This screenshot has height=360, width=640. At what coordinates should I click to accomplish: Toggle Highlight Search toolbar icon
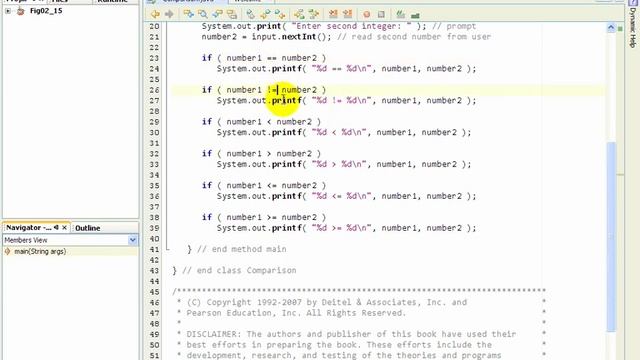click(232, 14)
